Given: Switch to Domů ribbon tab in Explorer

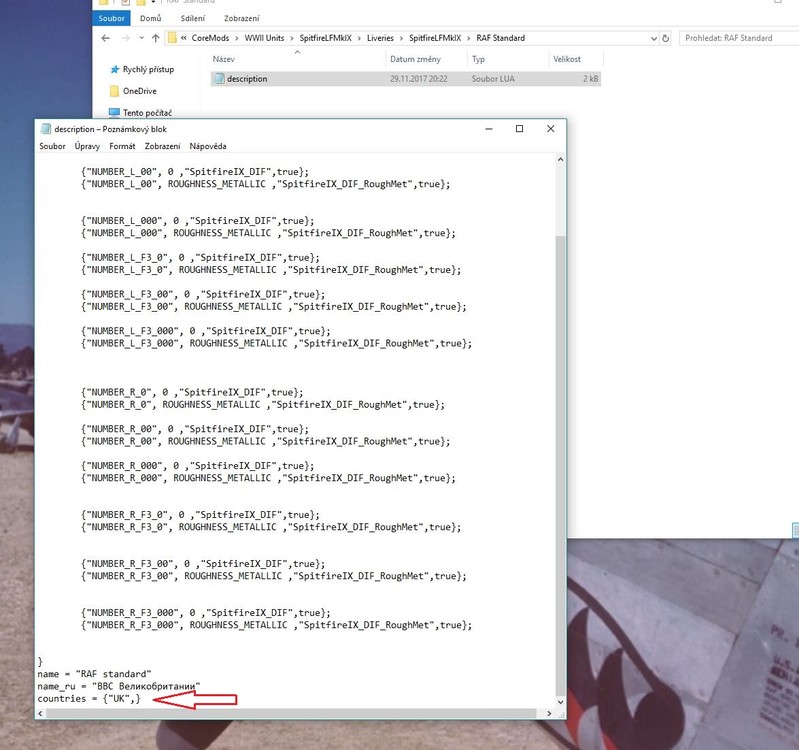Looking at the screenshot, I should [x=150, y=18].
